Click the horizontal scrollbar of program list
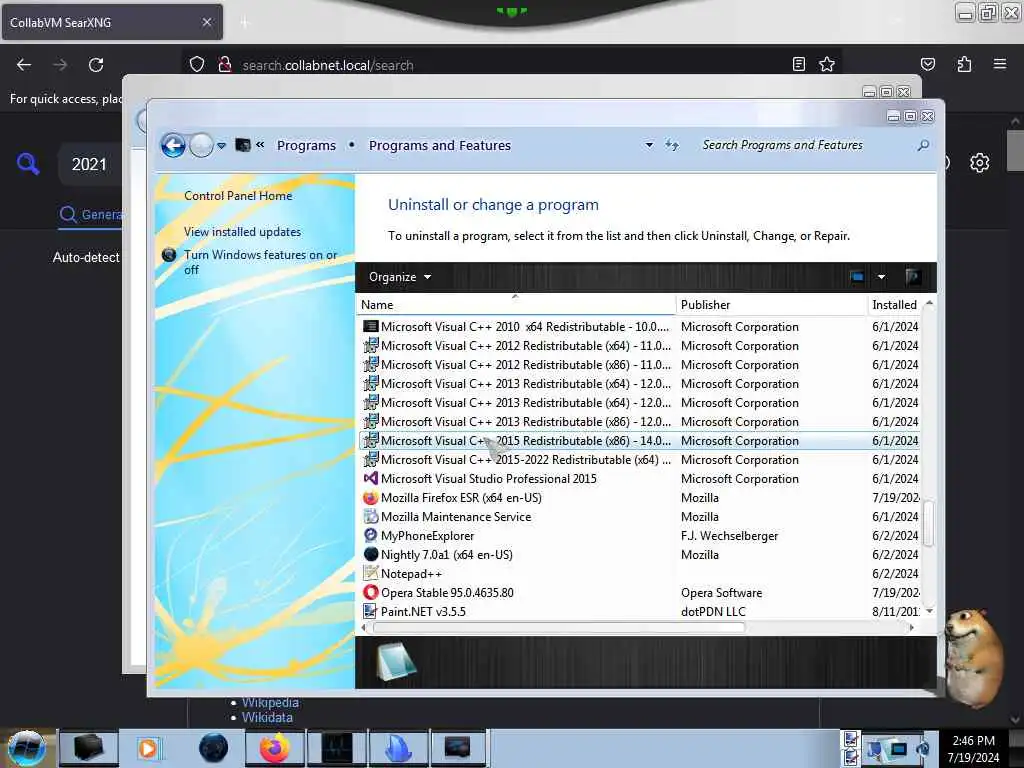Screen dimensions: 1024x768 tap(558, 628)
